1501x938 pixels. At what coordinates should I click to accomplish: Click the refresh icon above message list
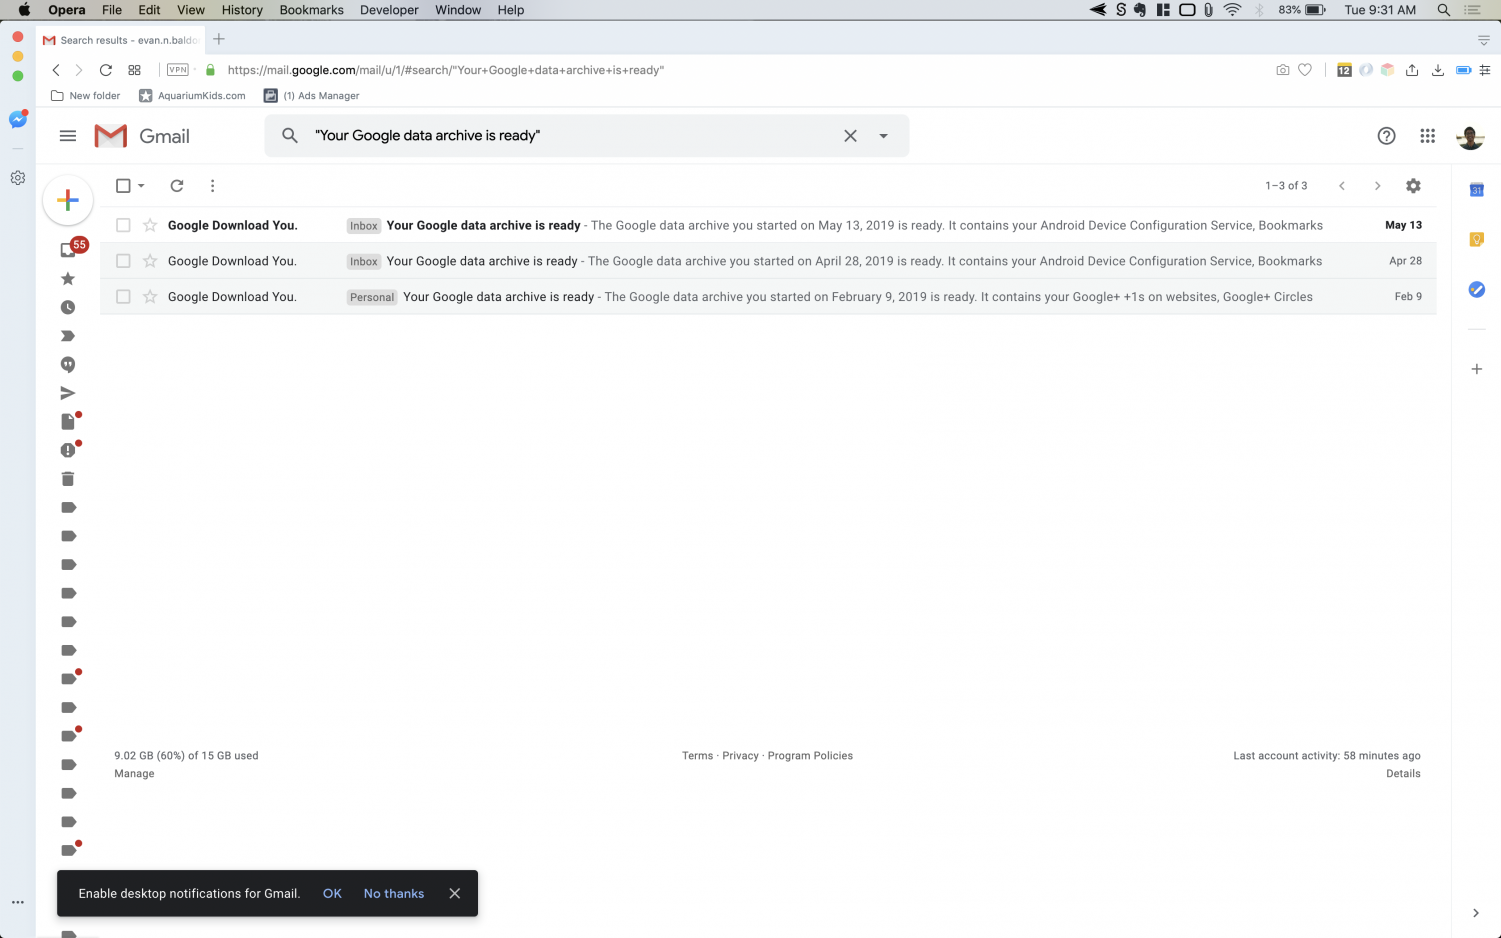[177, 186]
